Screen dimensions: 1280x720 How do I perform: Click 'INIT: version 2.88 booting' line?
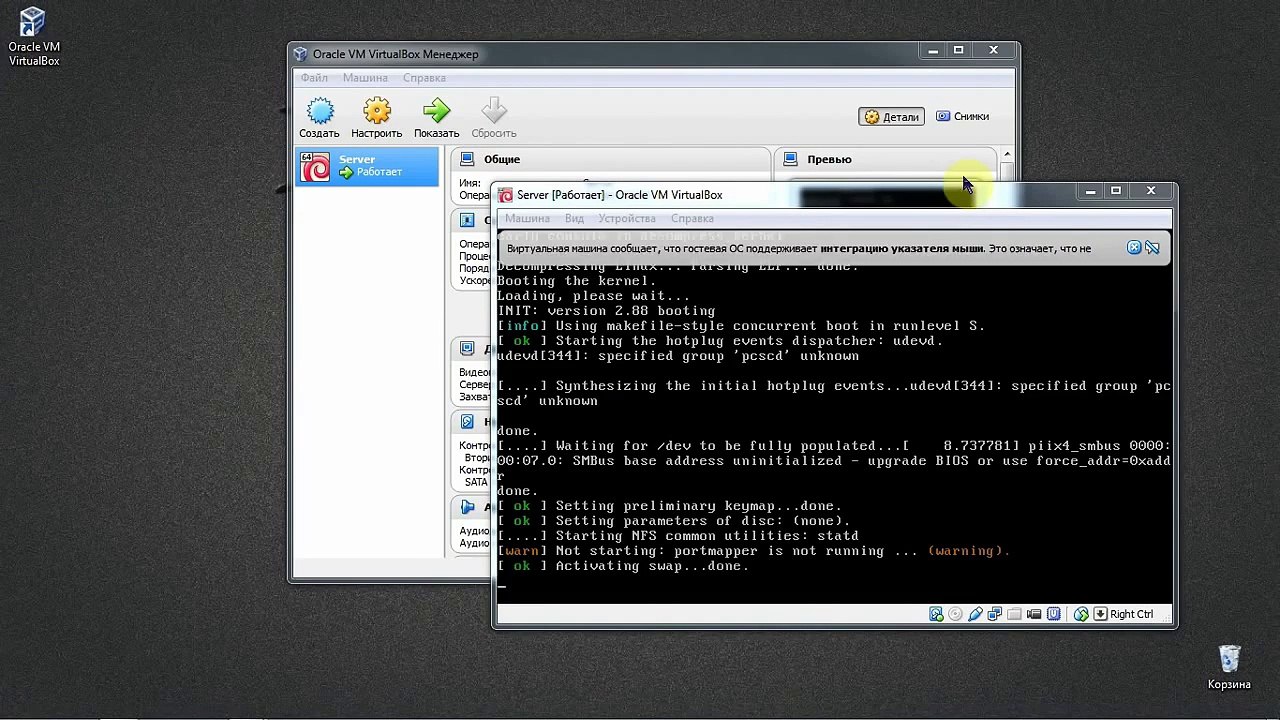coord(606,311)
